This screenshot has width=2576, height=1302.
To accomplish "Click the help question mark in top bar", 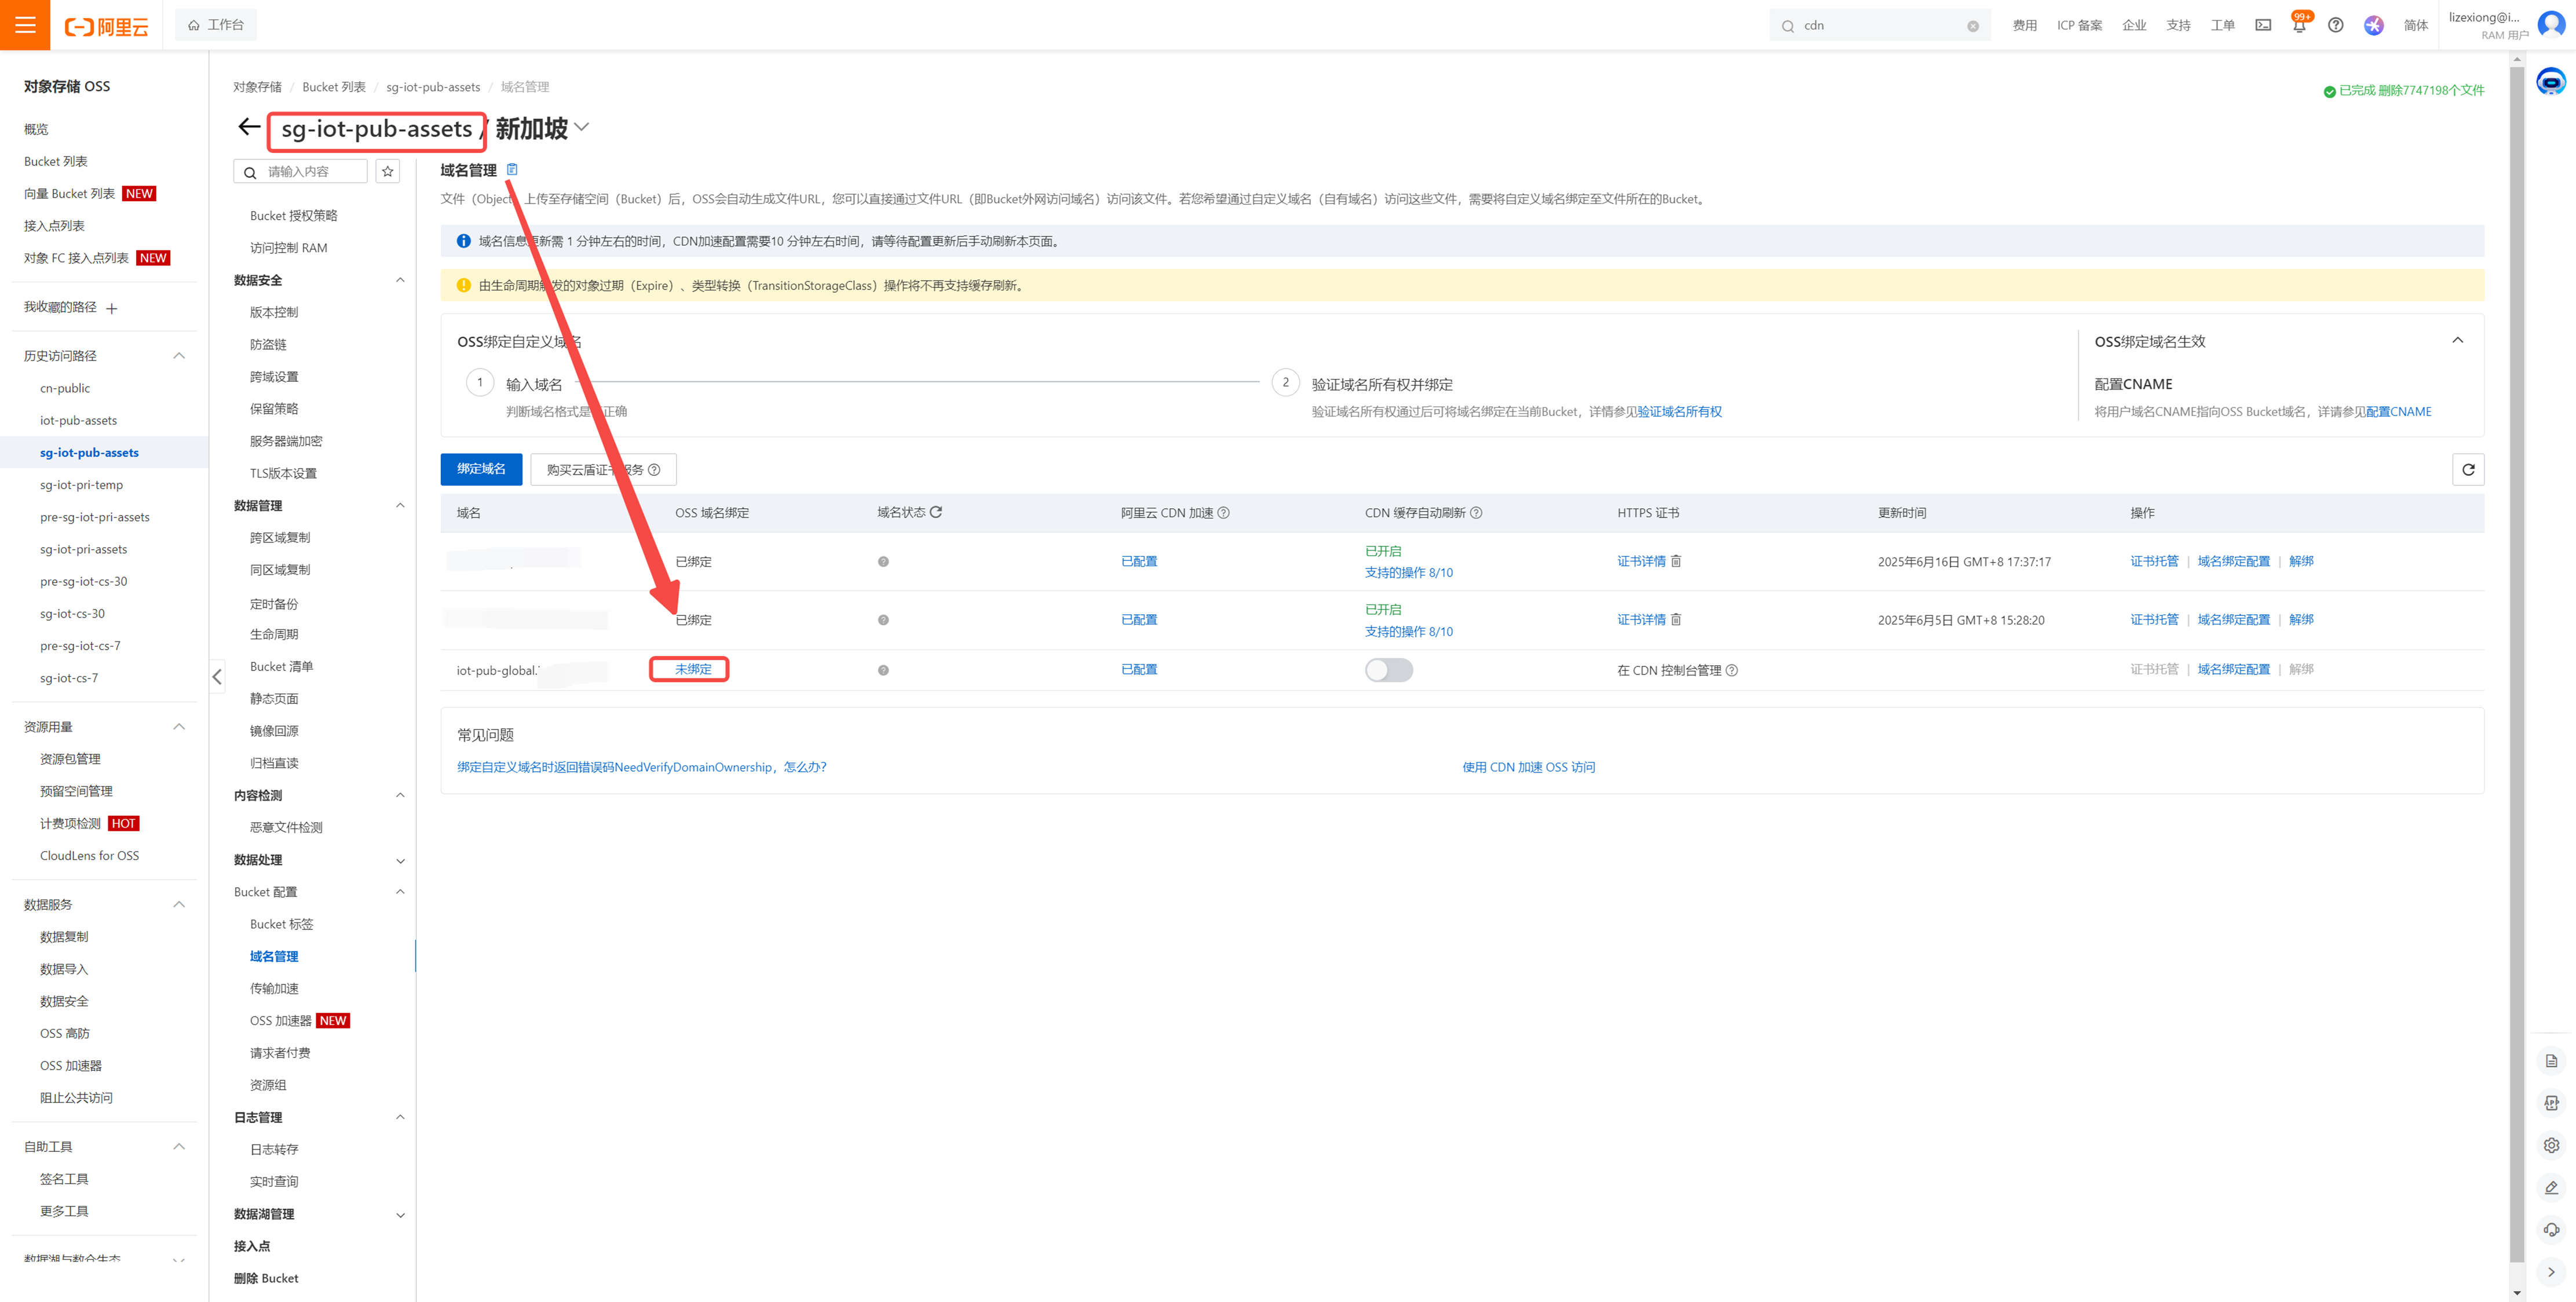I will (2335, 26).
